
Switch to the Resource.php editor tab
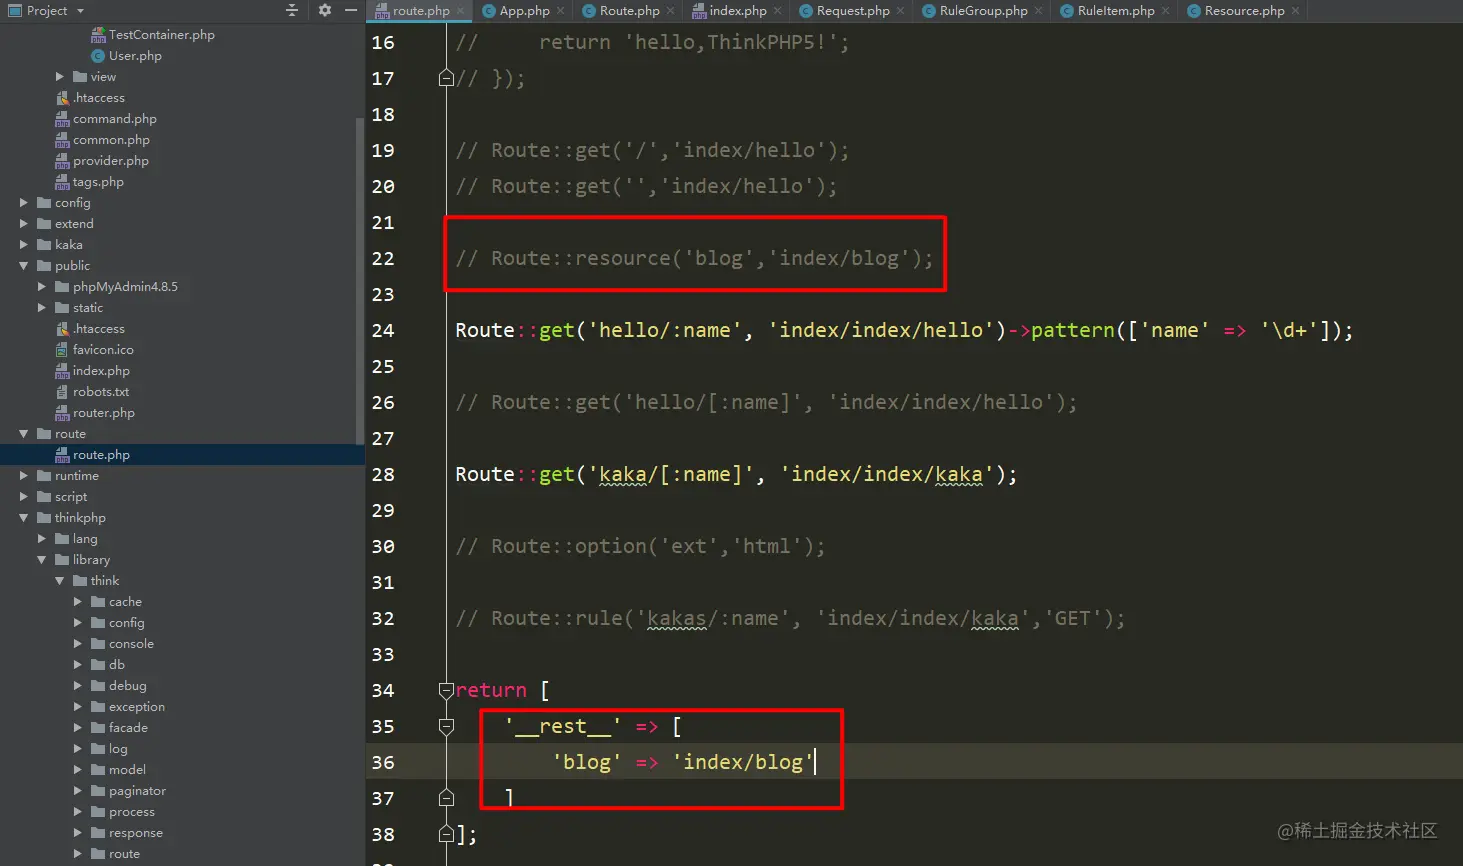tap(1244, 11)
